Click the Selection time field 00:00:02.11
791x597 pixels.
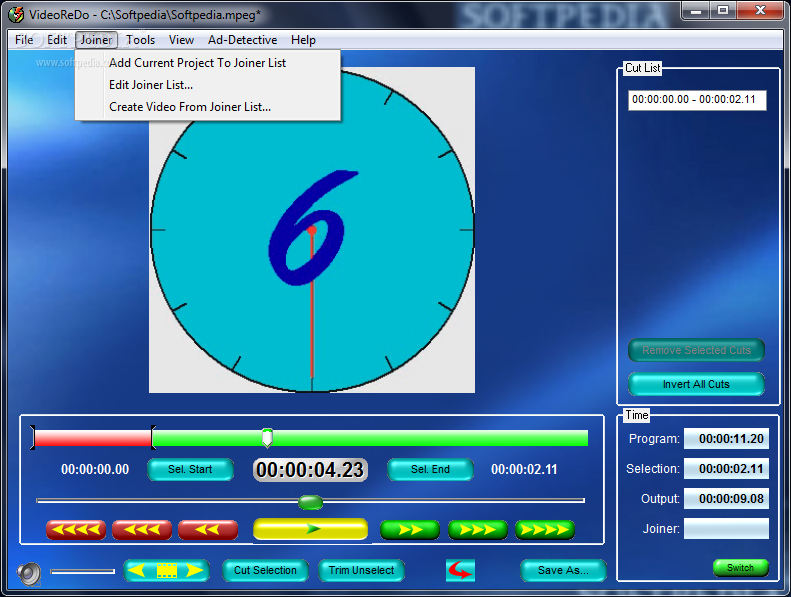[x=726, y=469]
